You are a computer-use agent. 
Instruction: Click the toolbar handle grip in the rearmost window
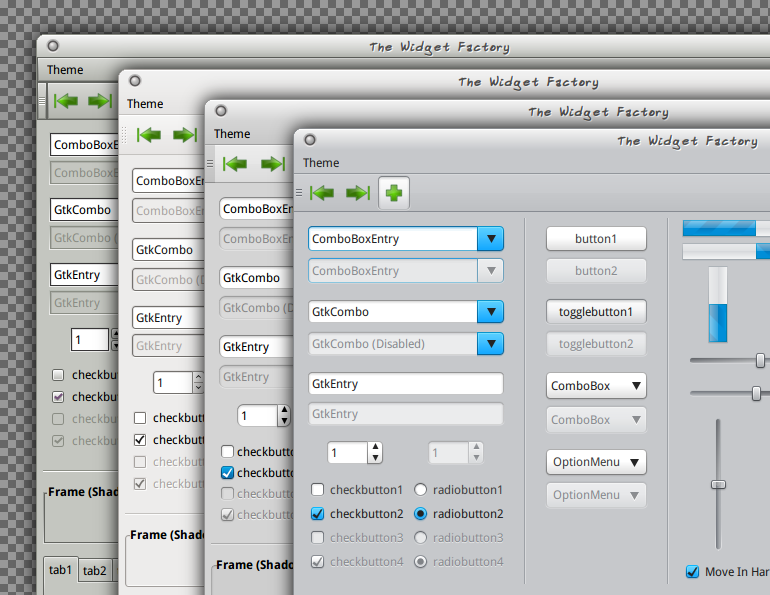42,101
